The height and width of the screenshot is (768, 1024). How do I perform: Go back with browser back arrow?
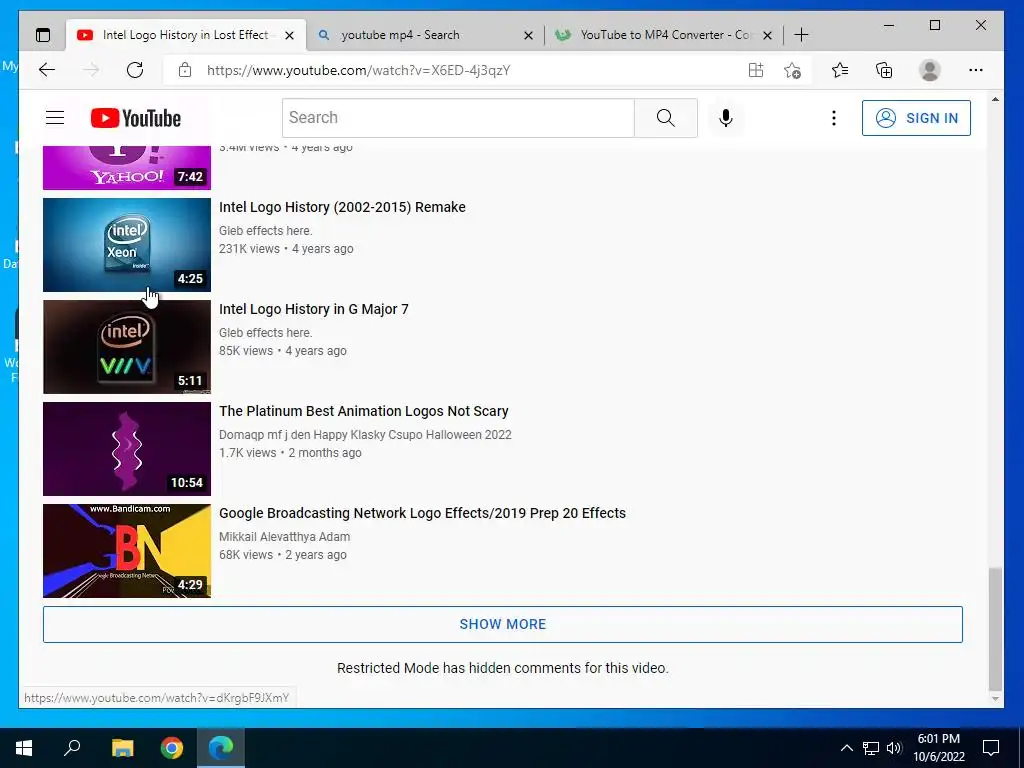[x=46, y=70]
